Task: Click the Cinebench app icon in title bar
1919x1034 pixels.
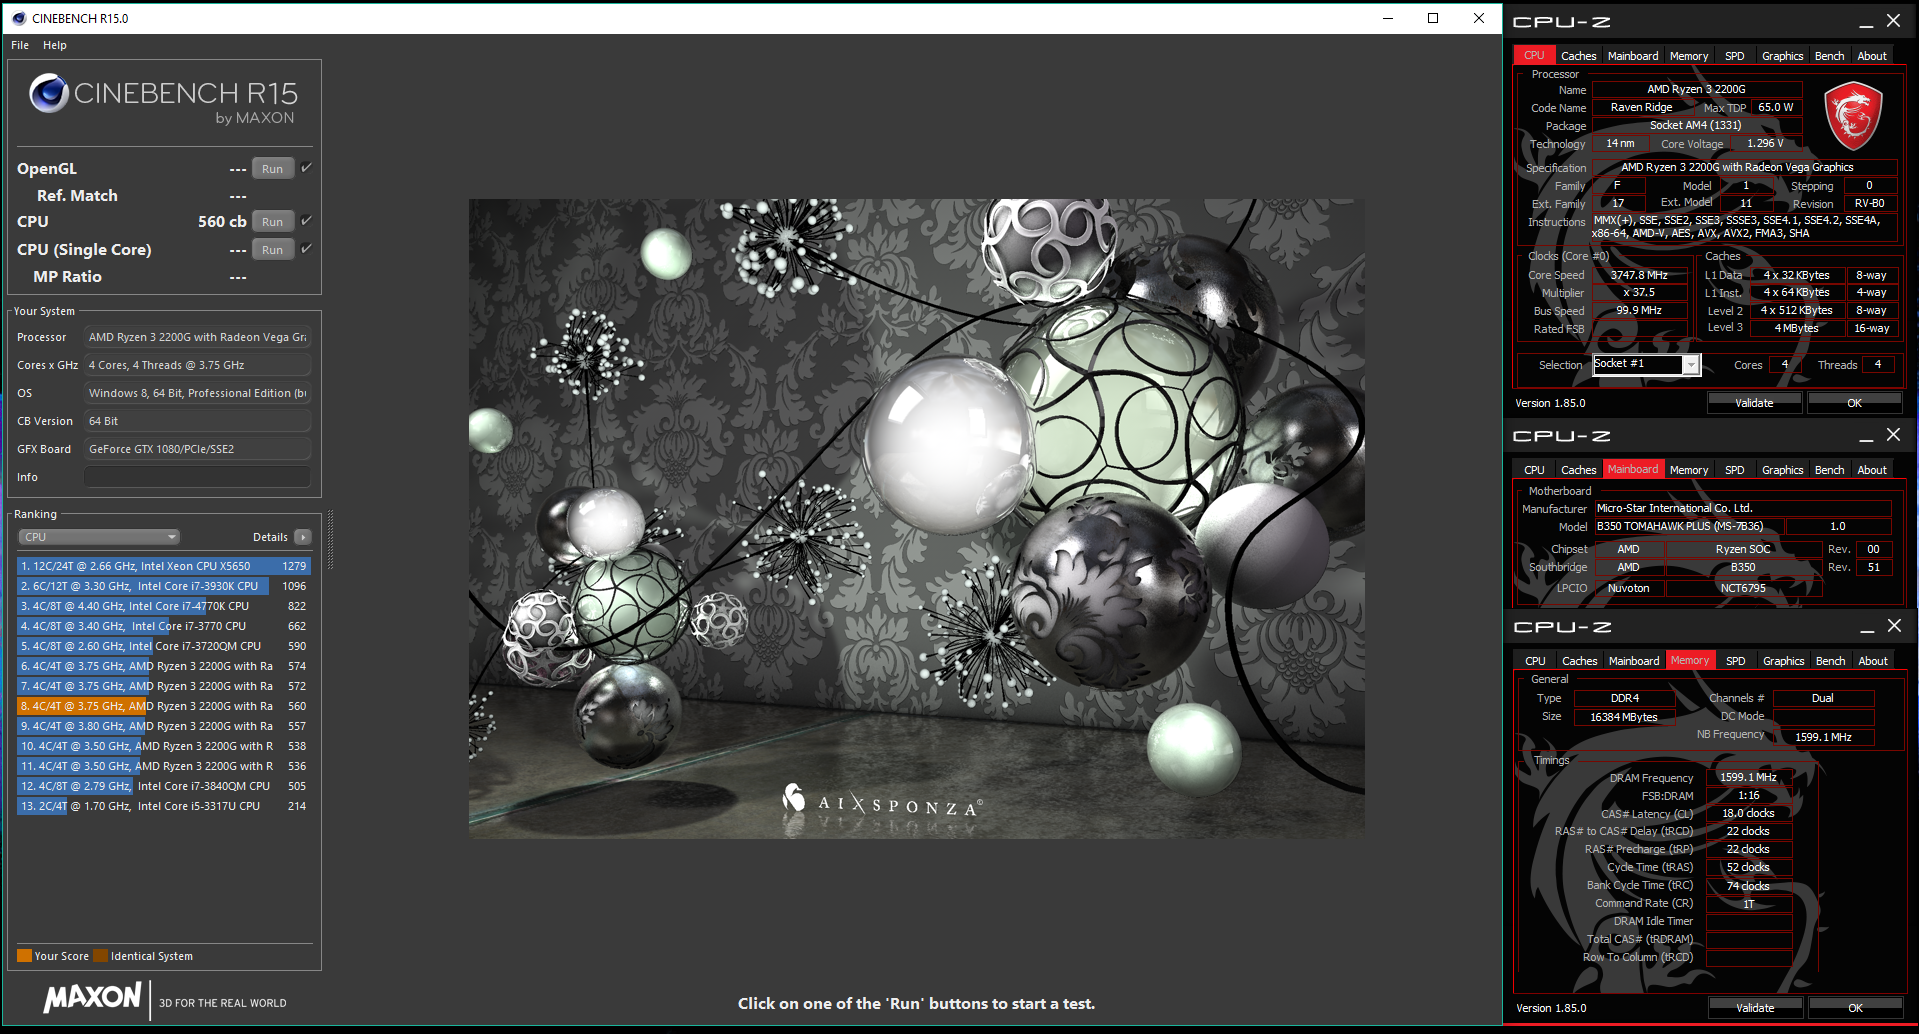Action: (x=18, y=18)
